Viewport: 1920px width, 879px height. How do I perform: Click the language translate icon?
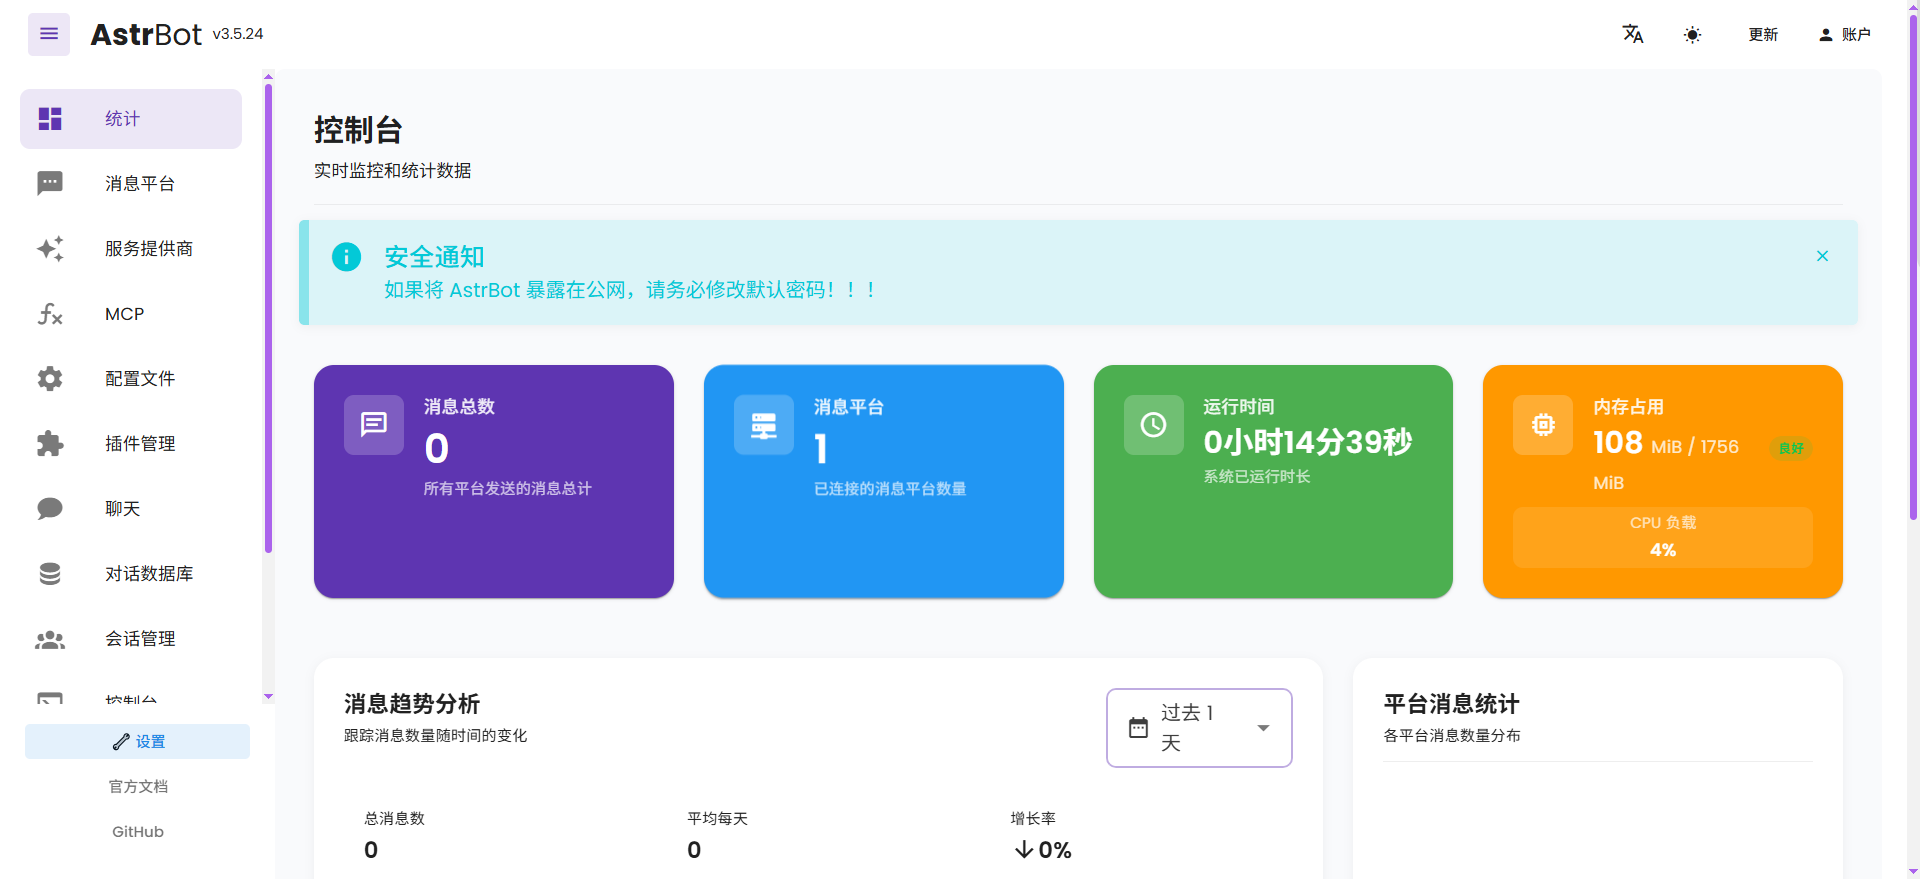(x=1632, y=34)
